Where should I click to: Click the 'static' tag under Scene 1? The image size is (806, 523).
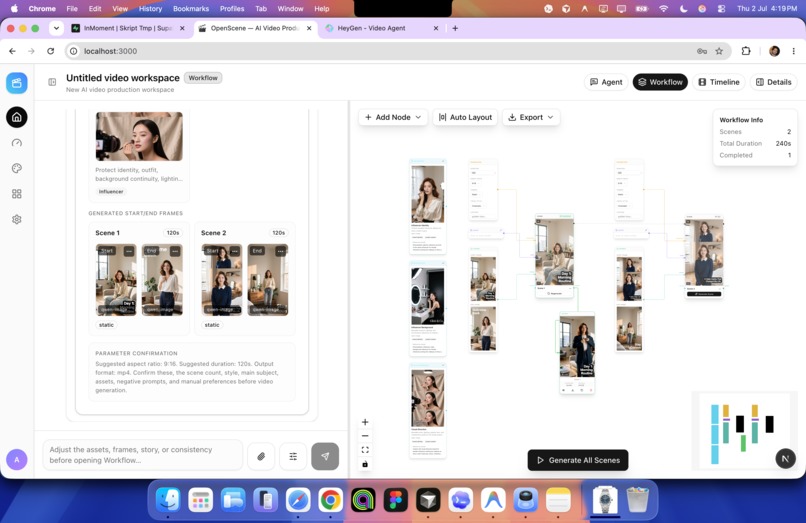tap(106, 325)
